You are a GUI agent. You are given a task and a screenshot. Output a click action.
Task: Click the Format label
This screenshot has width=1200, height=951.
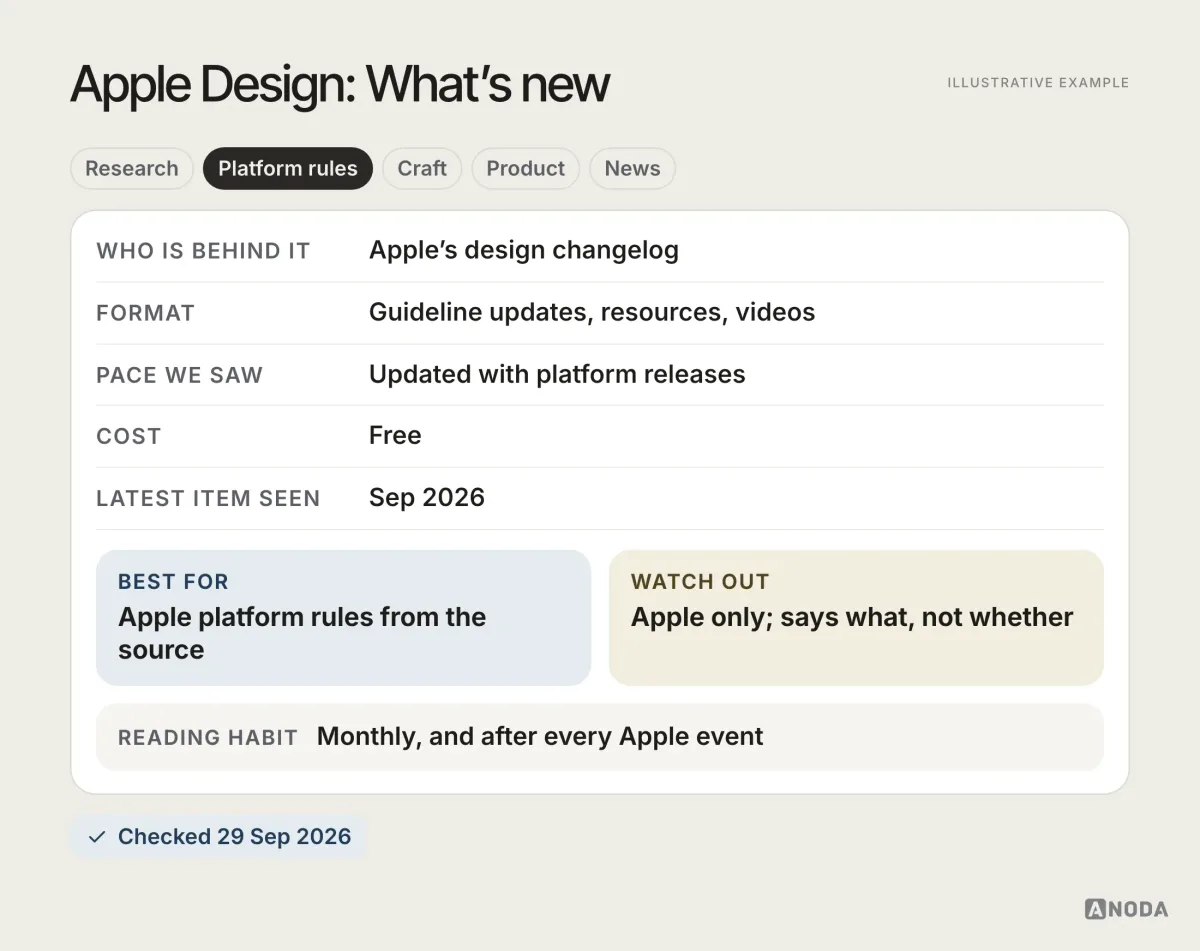coord(145,313)
